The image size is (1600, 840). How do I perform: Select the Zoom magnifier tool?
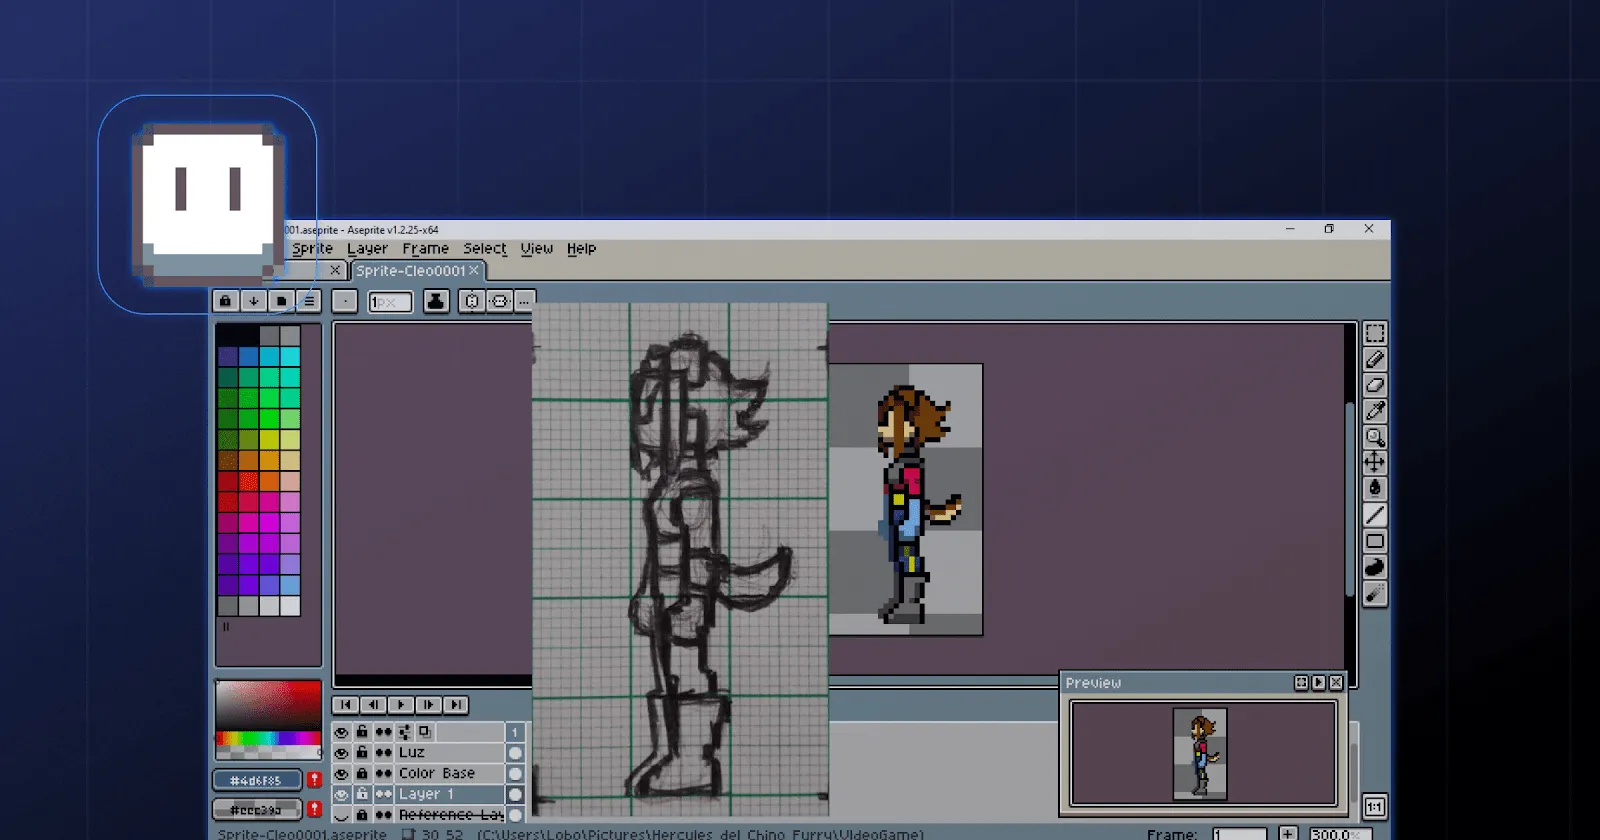click(1375, 437)
